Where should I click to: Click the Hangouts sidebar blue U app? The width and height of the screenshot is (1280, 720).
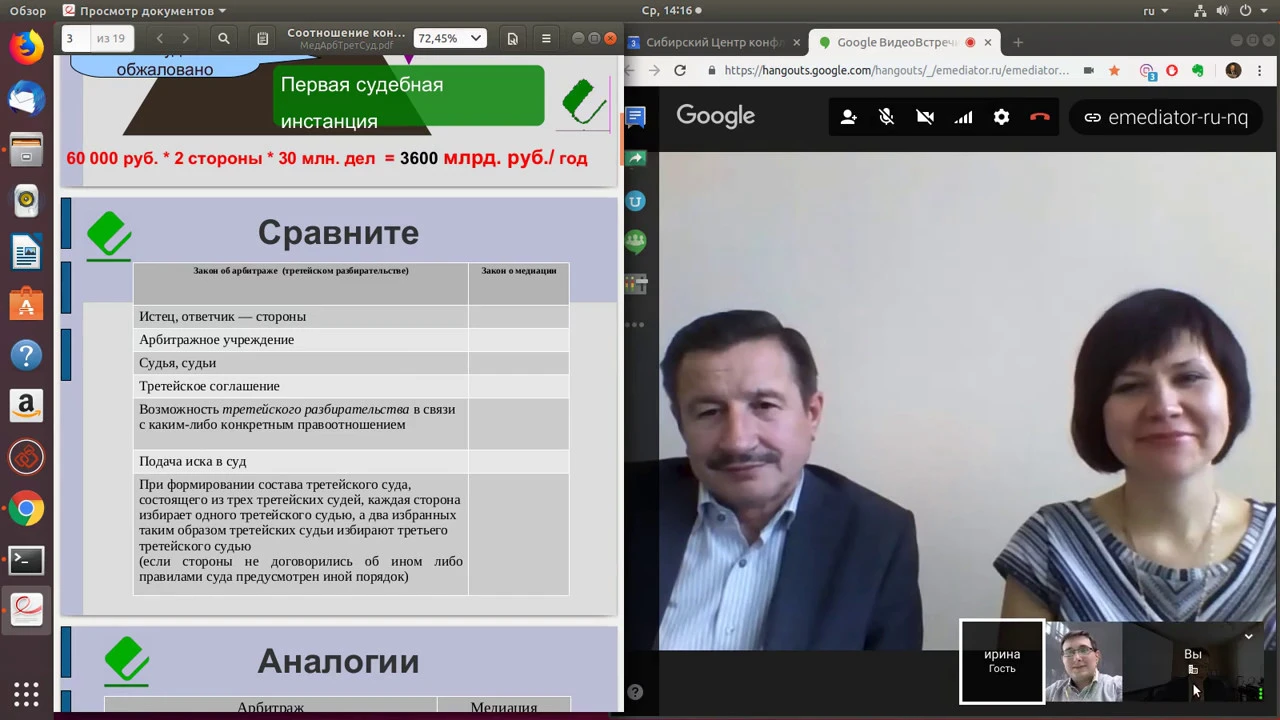(636, 201)
